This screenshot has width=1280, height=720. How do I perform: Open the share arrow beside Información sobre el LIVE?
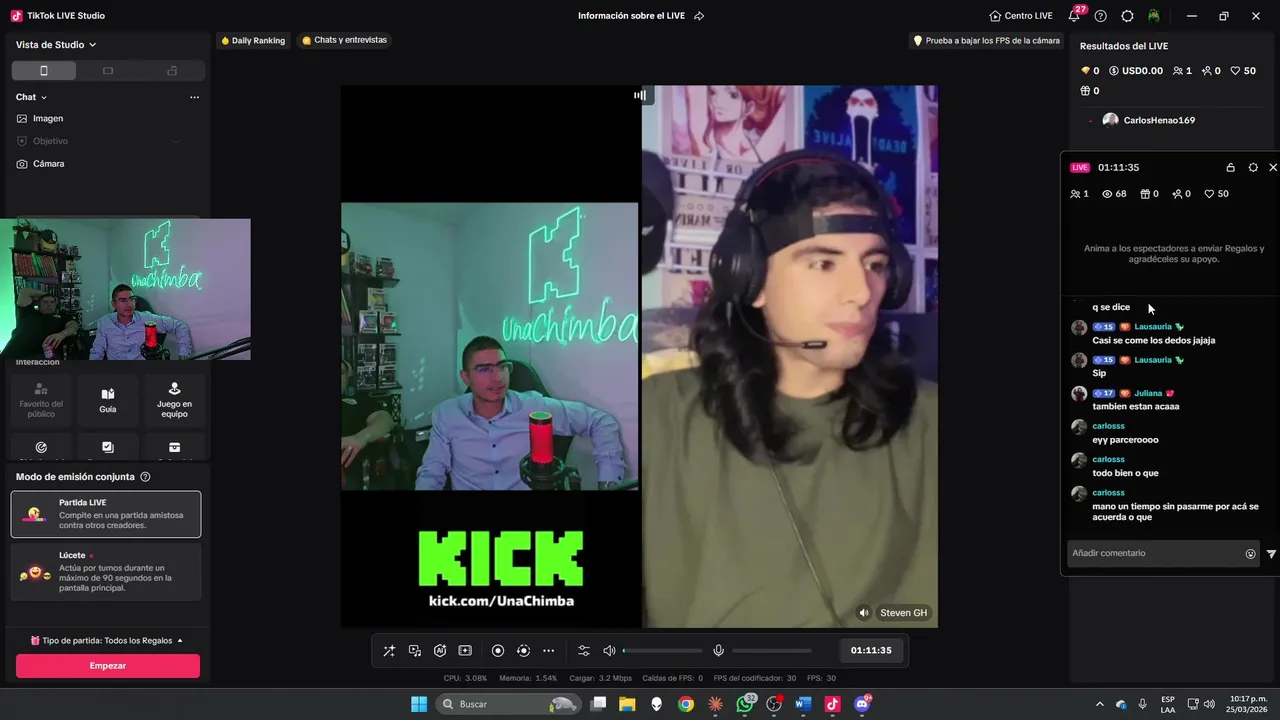pyautogui.click(x=699, y=16)
